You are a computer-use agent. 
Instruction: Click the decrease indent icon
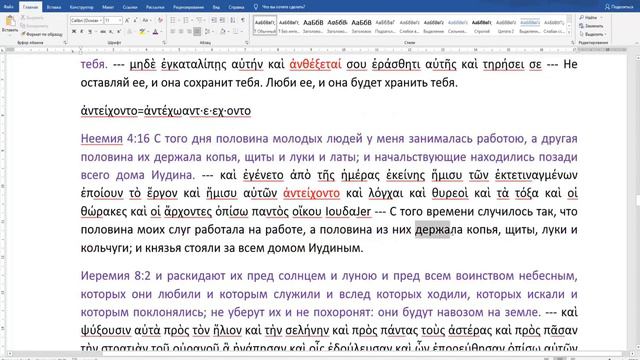[x=214, y=20]
